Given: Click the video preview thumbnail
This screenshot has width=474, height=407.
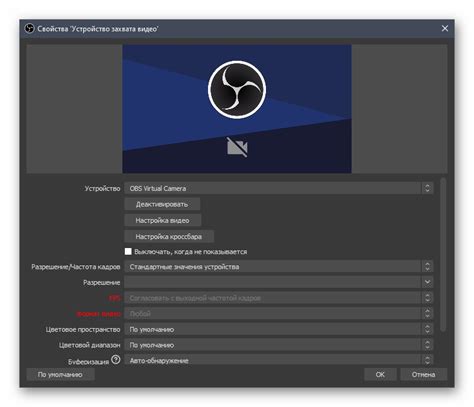Looking at the screenshot, I should pos(237,109).
